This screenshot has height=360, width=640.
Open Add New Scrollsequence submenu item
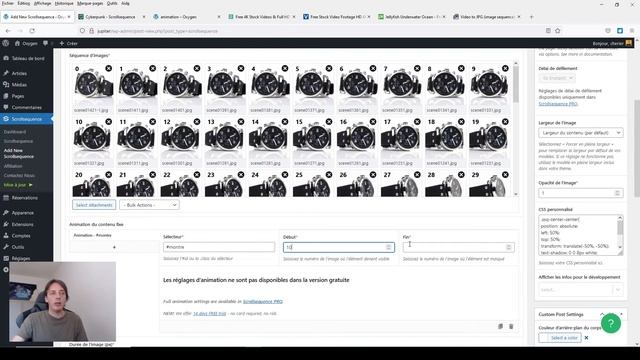(18, 153)
